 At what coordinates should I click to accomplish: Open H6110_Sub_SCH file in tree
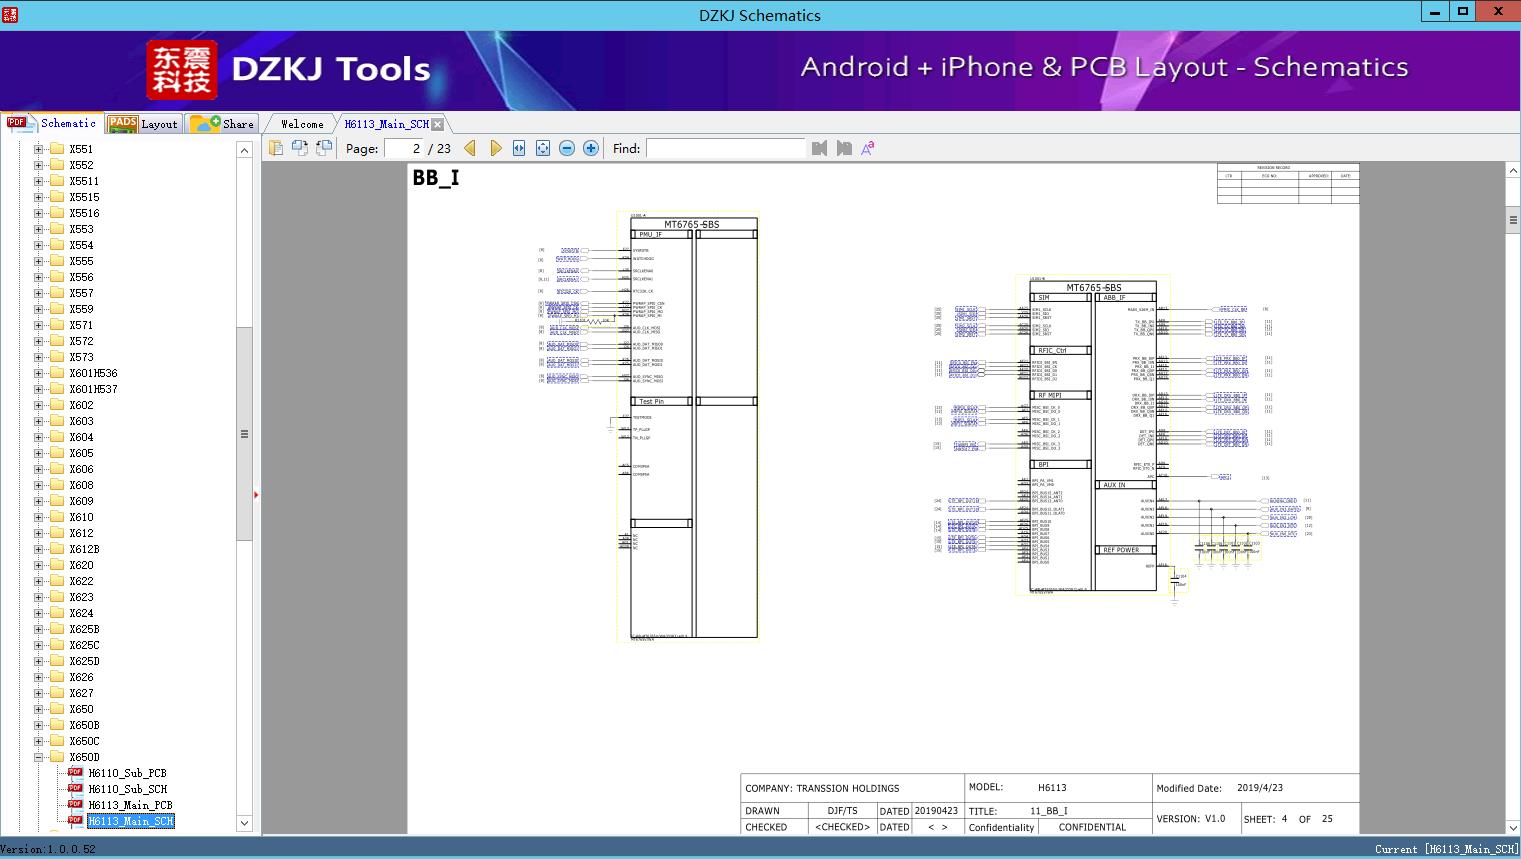tap(127, 789)
